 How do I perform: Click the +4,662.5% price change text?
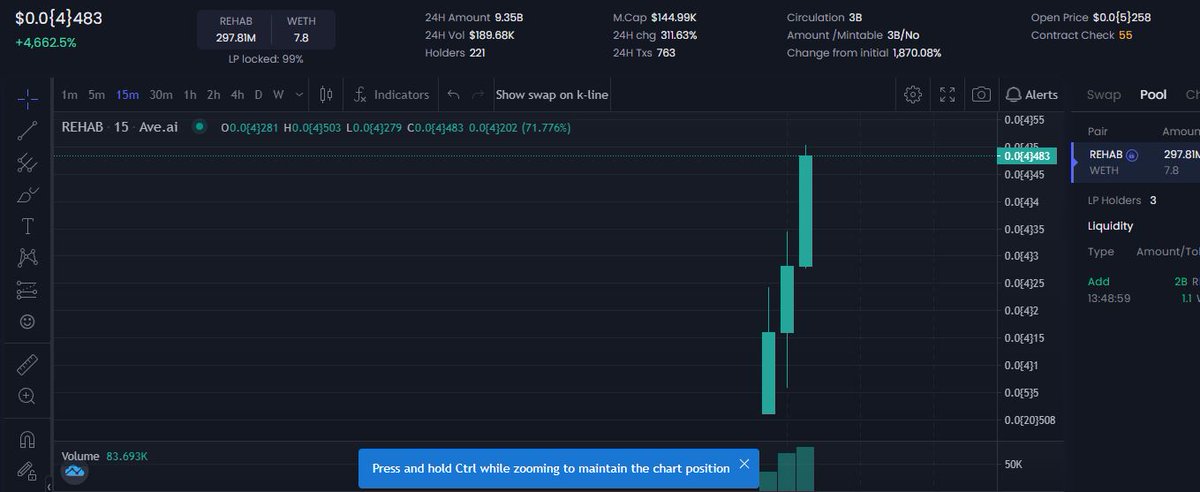coord(45,43)
